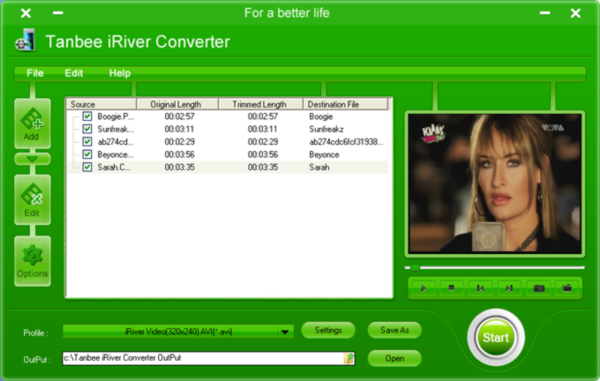Click original length 00:03:11 cell
Image resolution: width=600 pixels, height=381 pixels.
click(179, 129)
